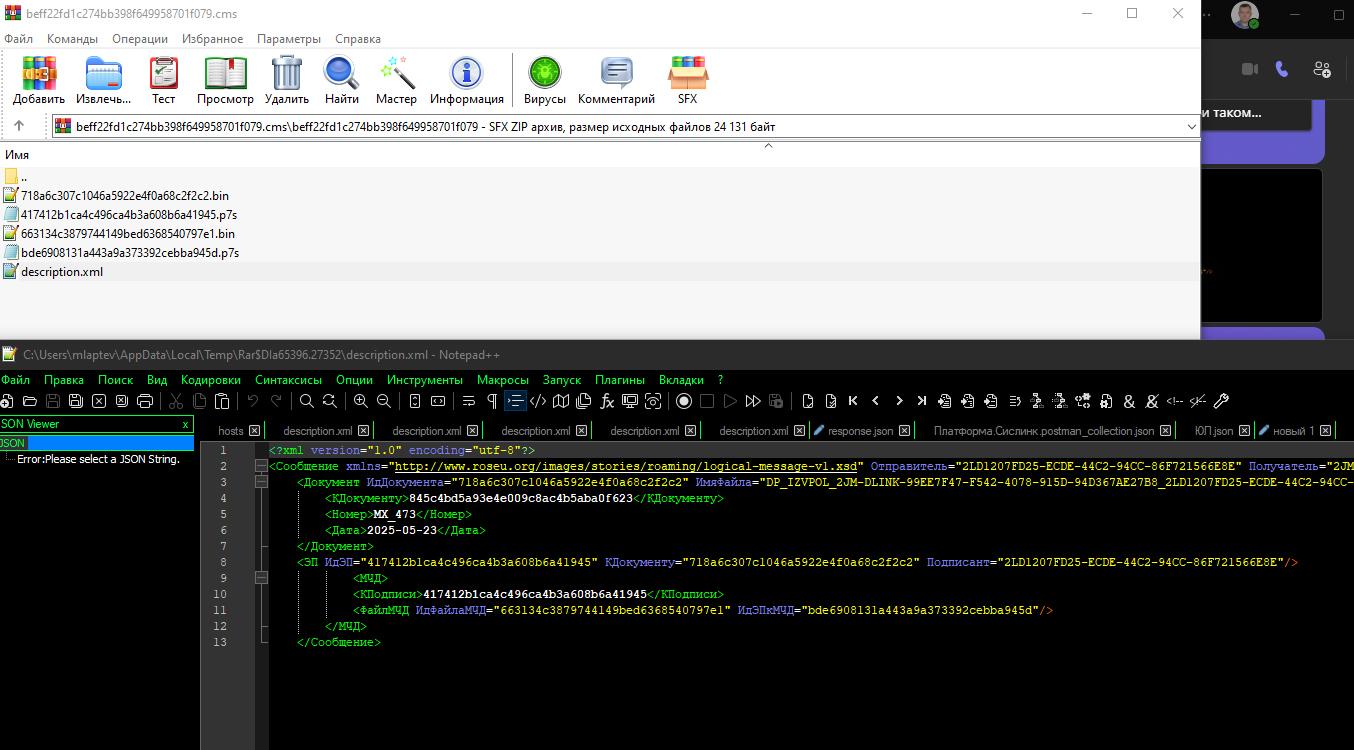Click the Zoom in icon in Notepad++ toolbar
1354x750 pixels.
click(360, 401)
